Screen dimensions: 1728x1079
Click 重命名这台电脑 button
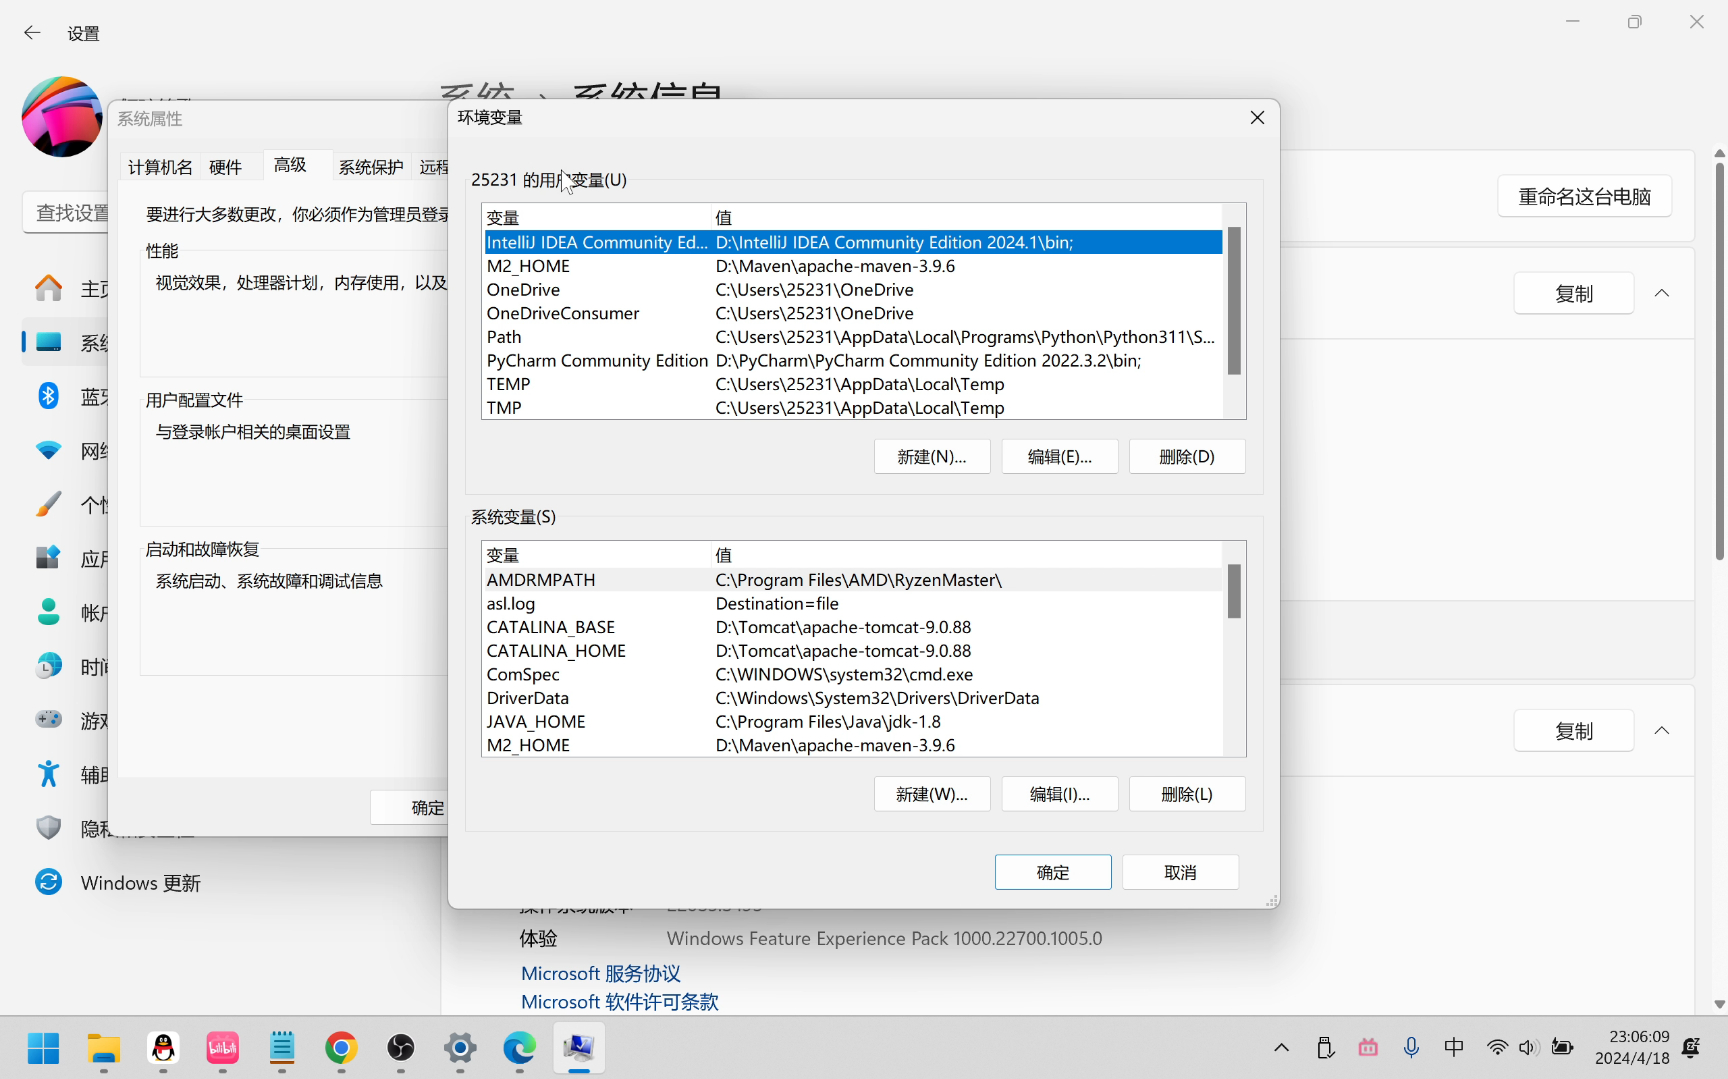[1584, 197]
